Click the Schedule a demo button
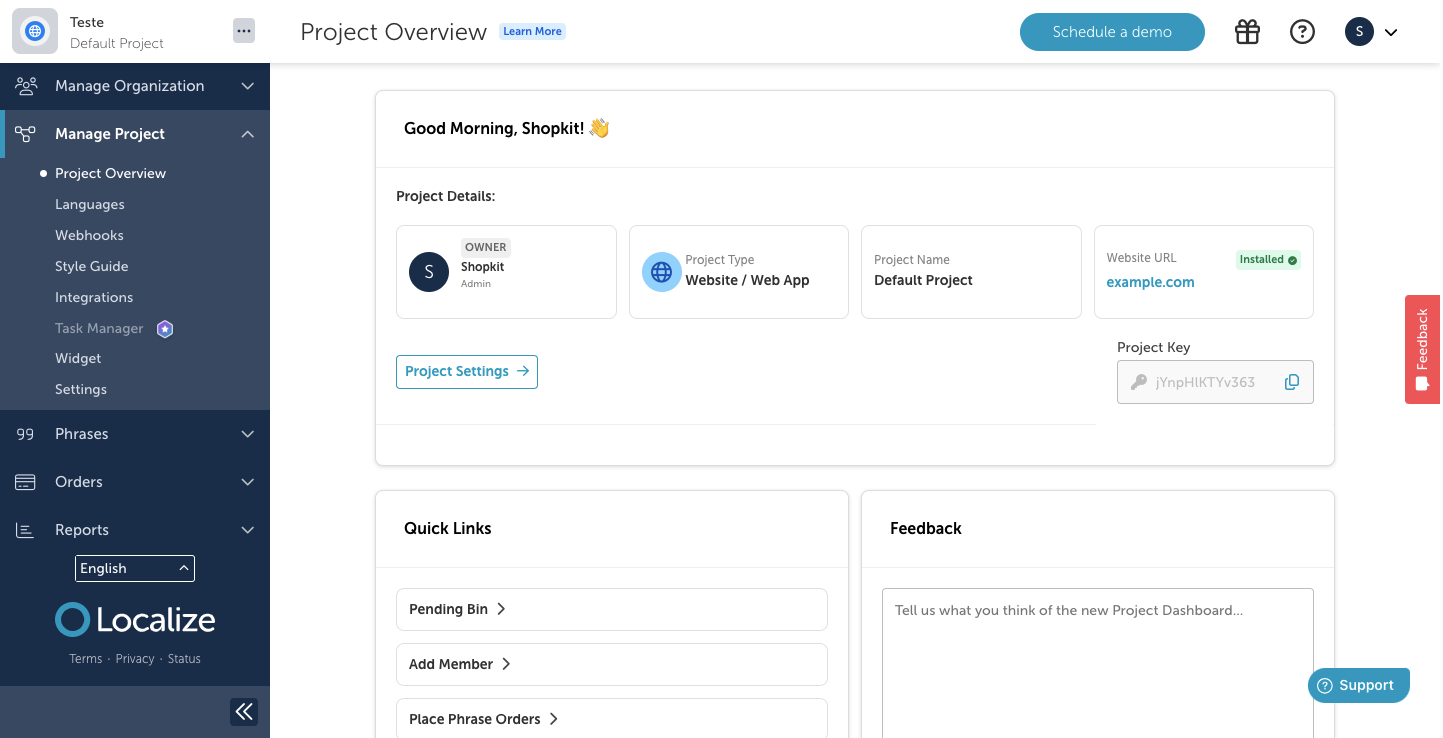1443x738 pixels. 1112,32
